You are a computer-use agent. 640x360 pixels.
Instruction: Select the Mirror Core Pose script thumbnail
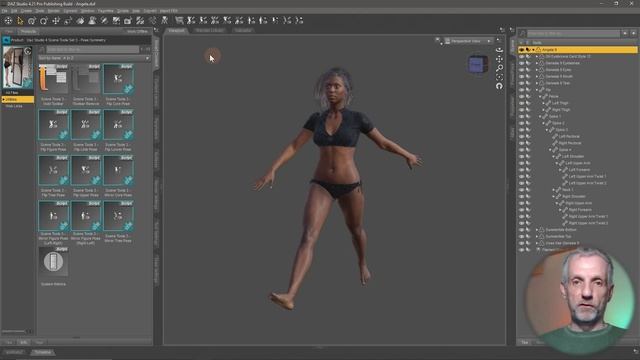[x=118, y=170]
